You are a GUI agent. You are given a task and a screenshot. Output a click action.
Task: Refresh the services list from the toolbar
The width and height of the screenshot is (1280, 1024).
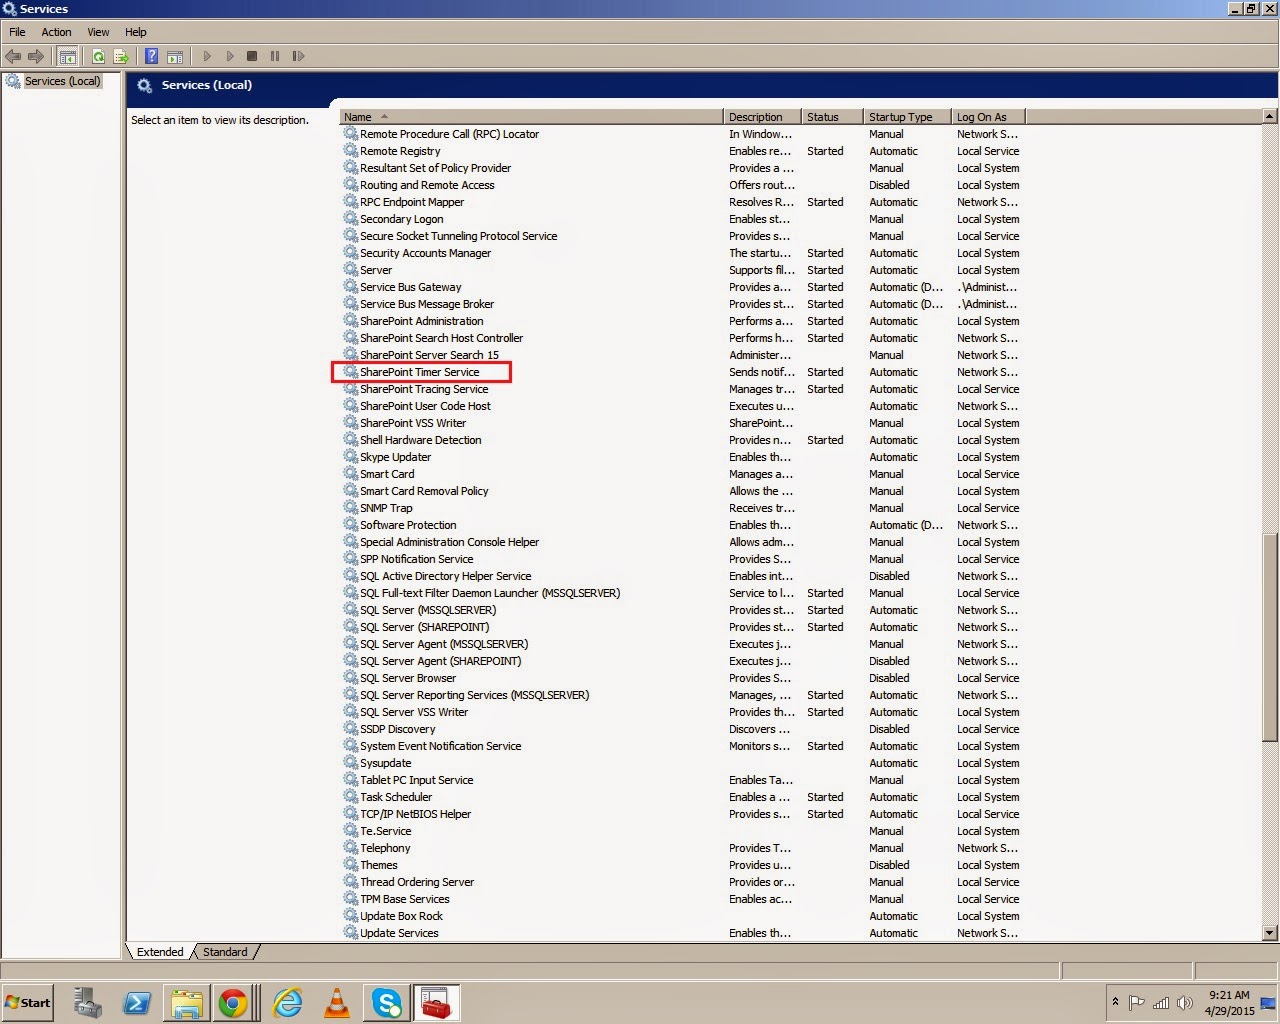coord(98,56)
